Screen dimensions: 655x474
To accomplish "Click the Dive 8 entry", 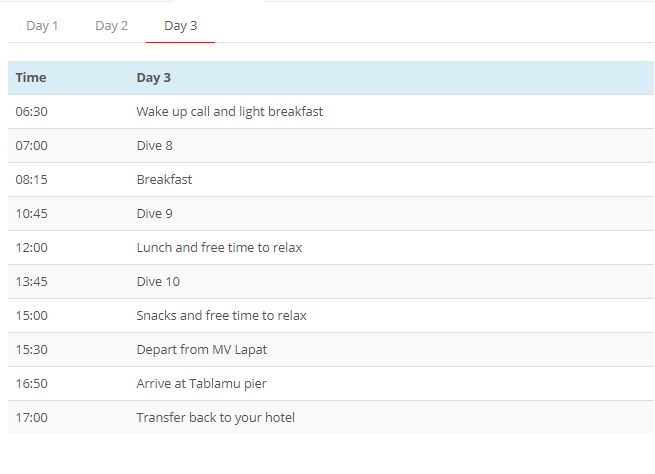I will pos(154,145).
